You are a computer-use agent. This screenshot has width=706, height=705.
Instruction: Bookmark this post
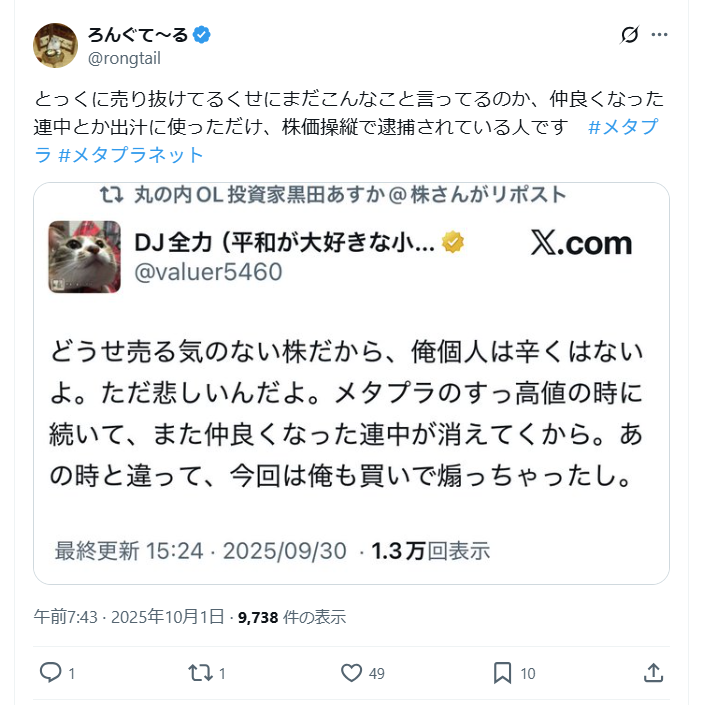pyautogui.click(x=502, y=673)
